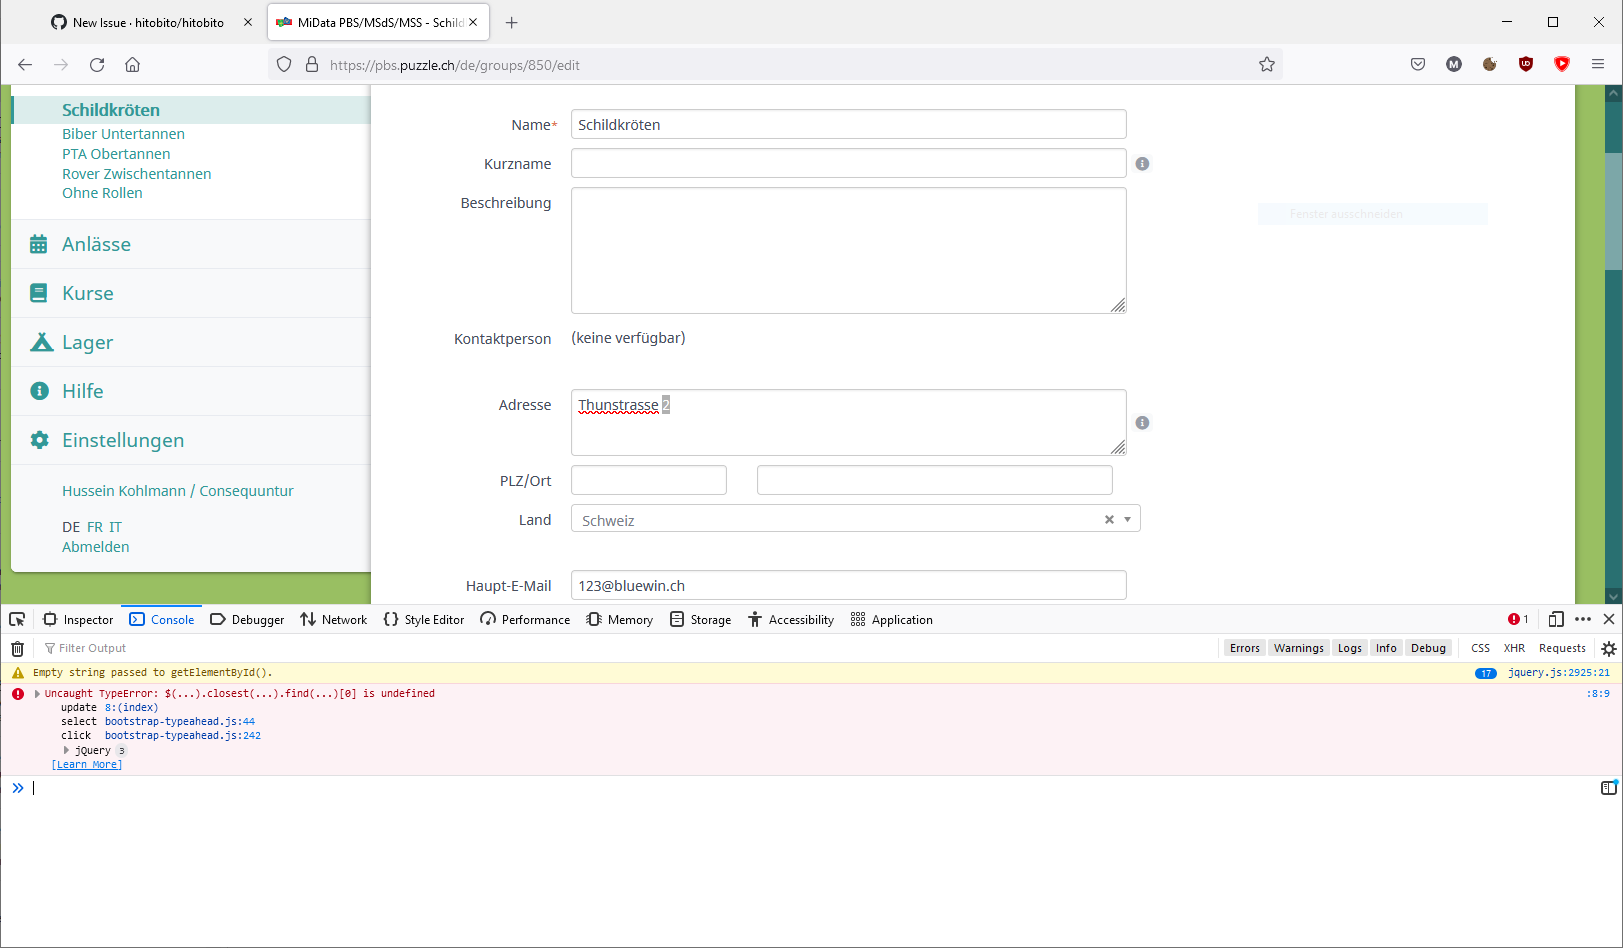Toggle the Errors filter in the console

coord(1244,648)
